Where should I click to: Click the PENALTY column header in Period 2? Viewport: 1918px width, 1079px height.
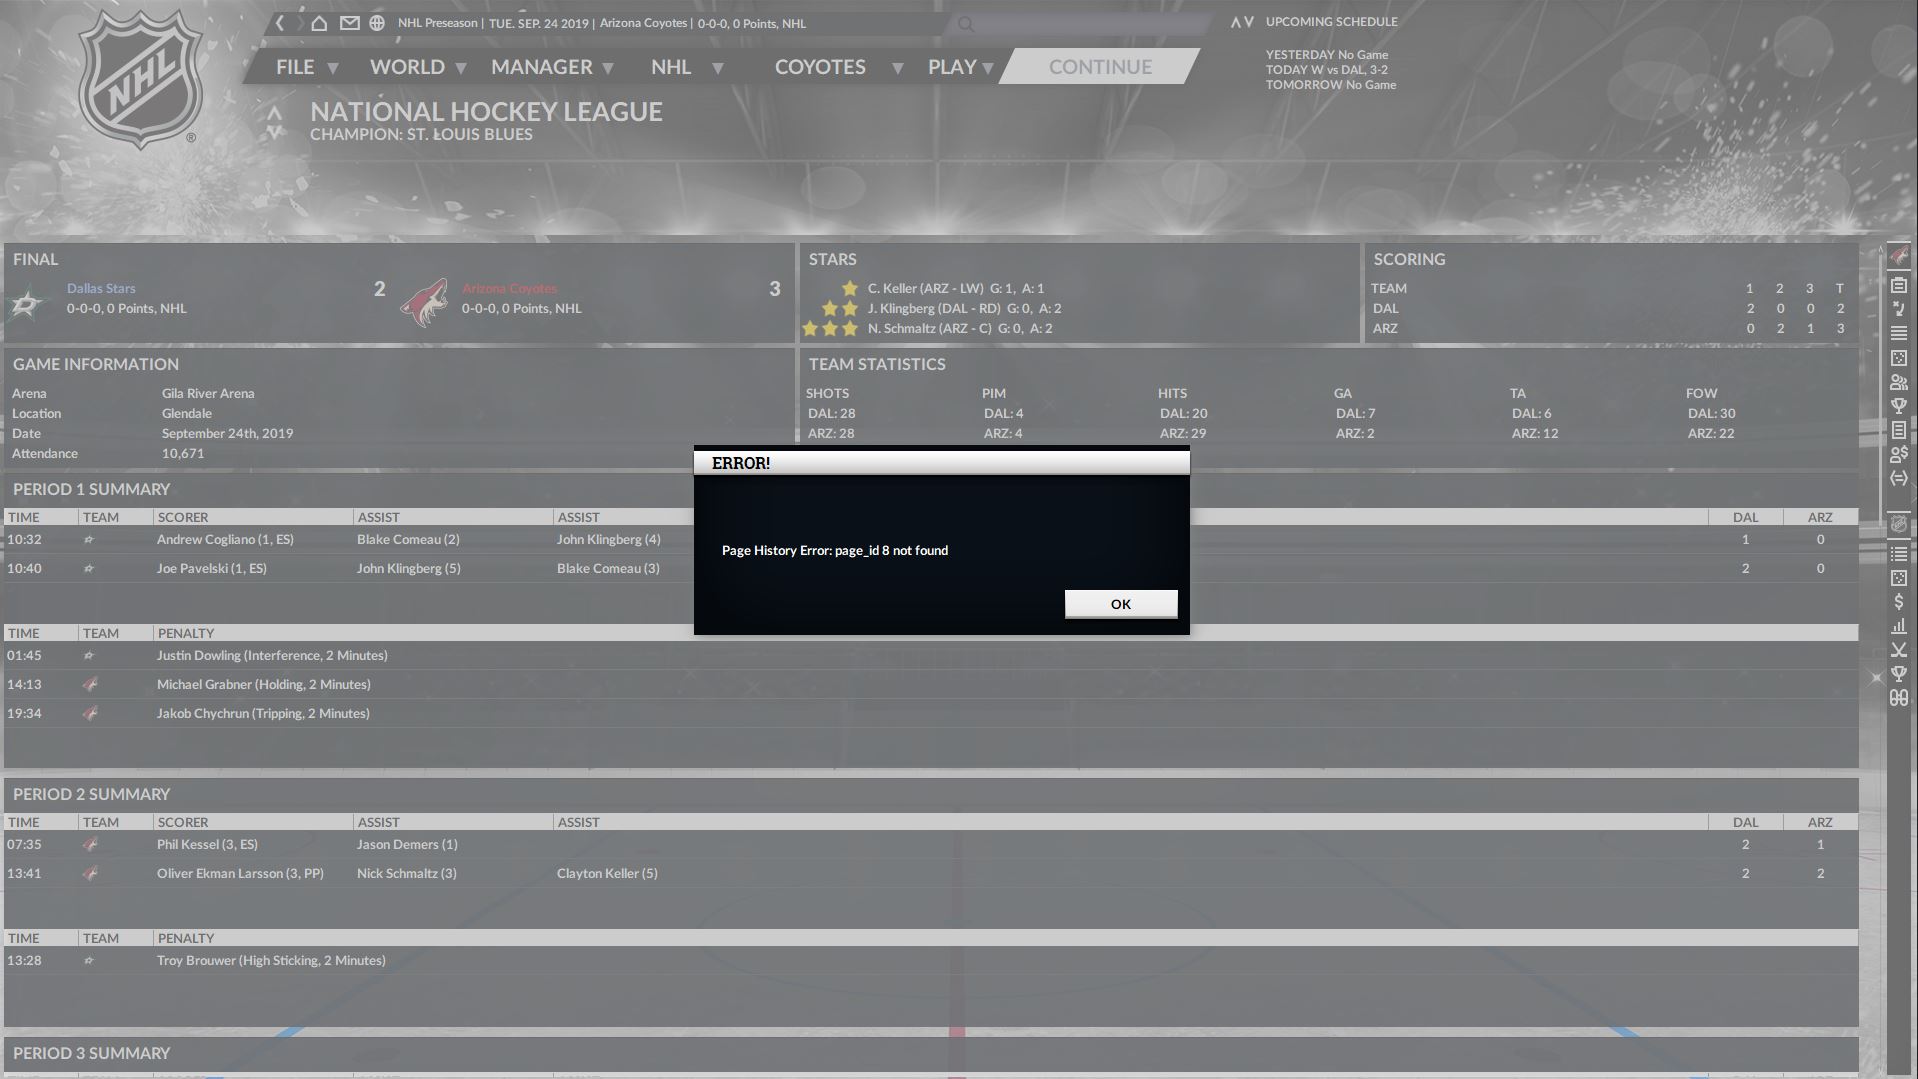tap(185, 938)
